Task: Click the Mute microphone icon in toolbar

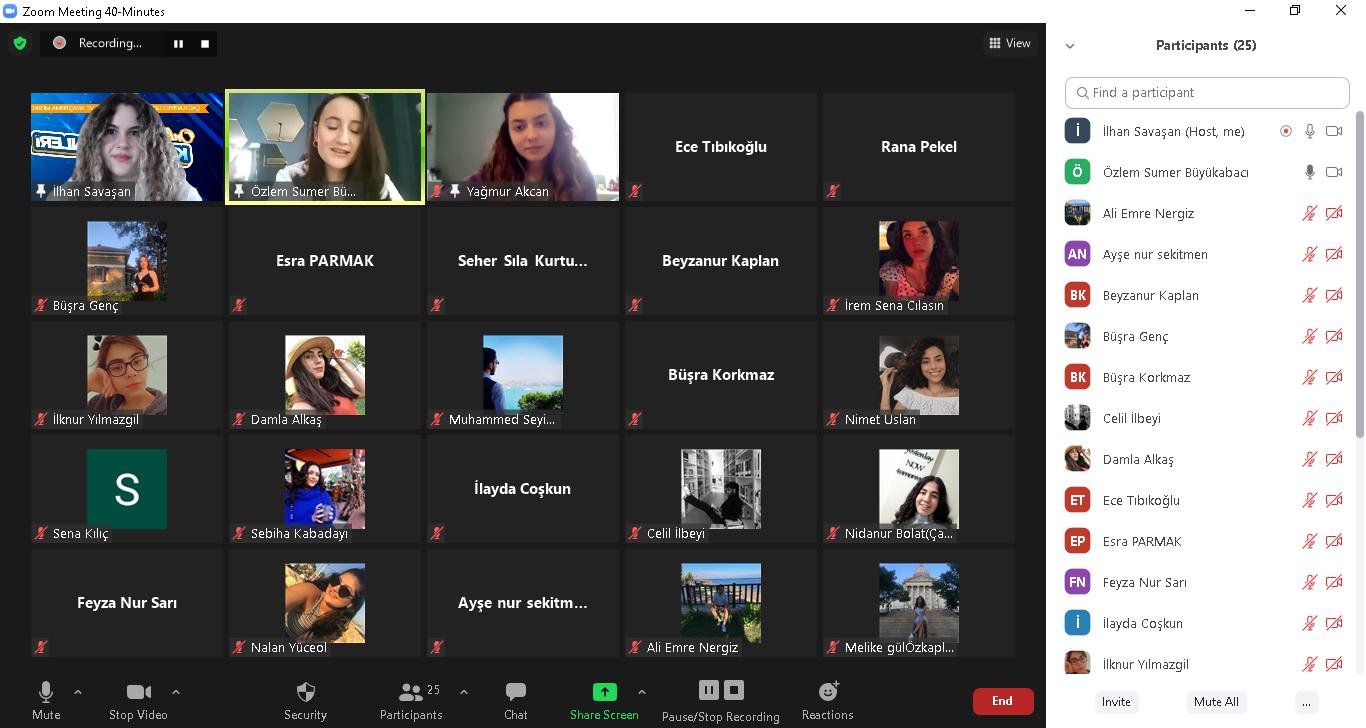Action: pyautogui.click(x=46, y=692)
